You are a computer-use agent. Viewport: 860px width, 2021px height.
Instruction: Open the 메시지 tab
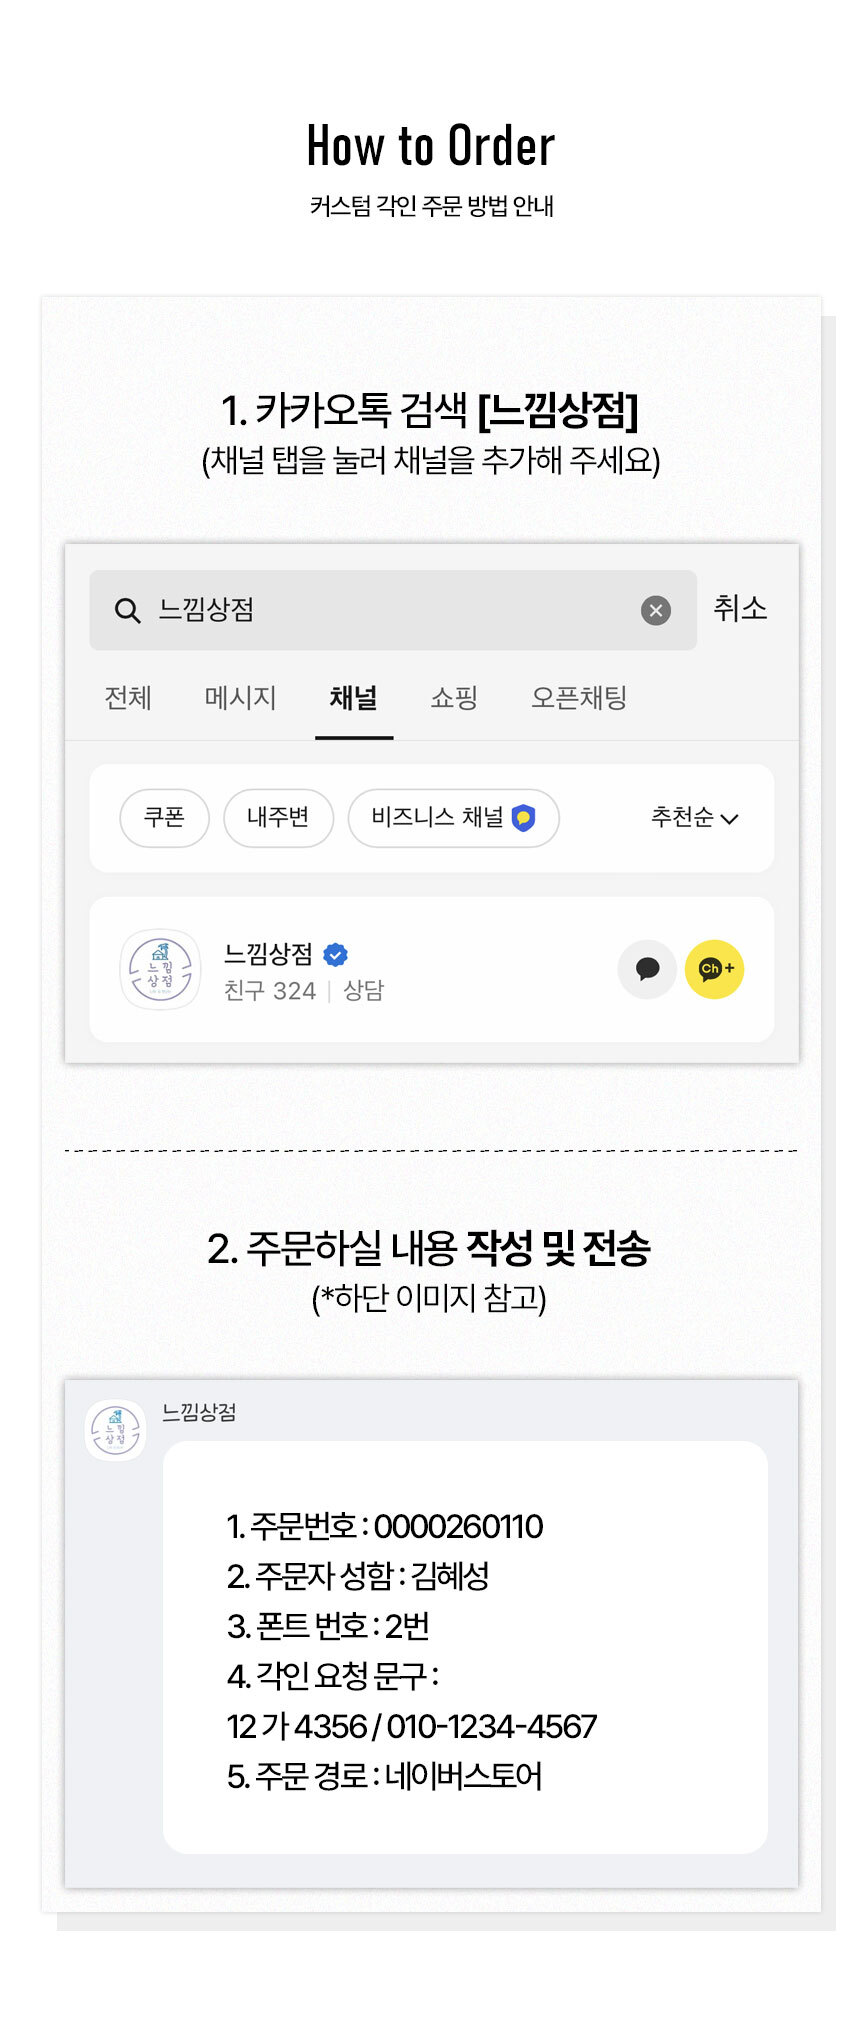(x=240, y=697)
